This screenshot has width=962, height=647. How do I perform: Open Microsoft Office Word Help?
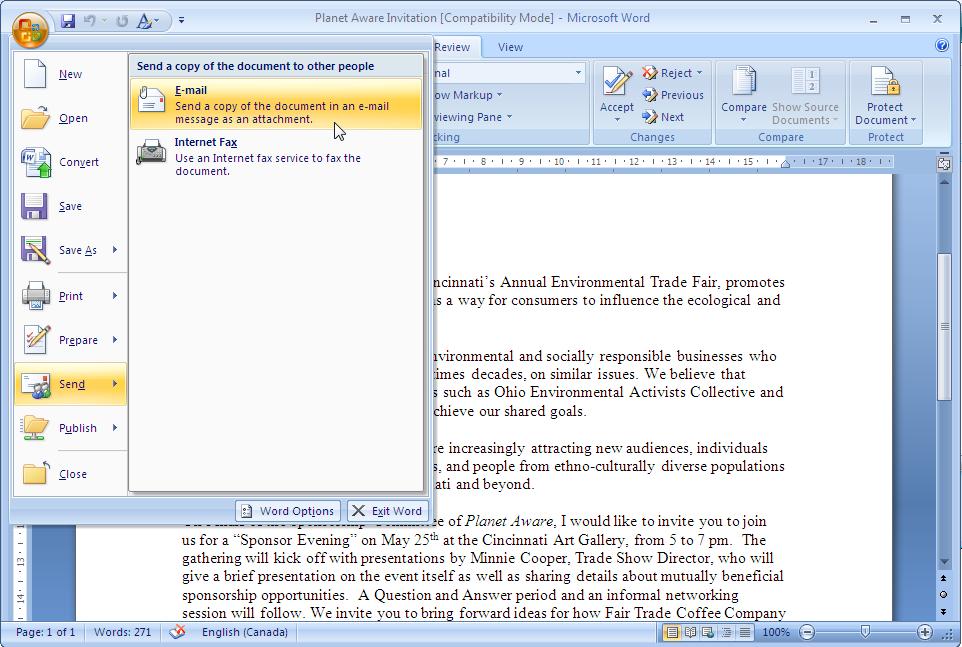point(942,45)
